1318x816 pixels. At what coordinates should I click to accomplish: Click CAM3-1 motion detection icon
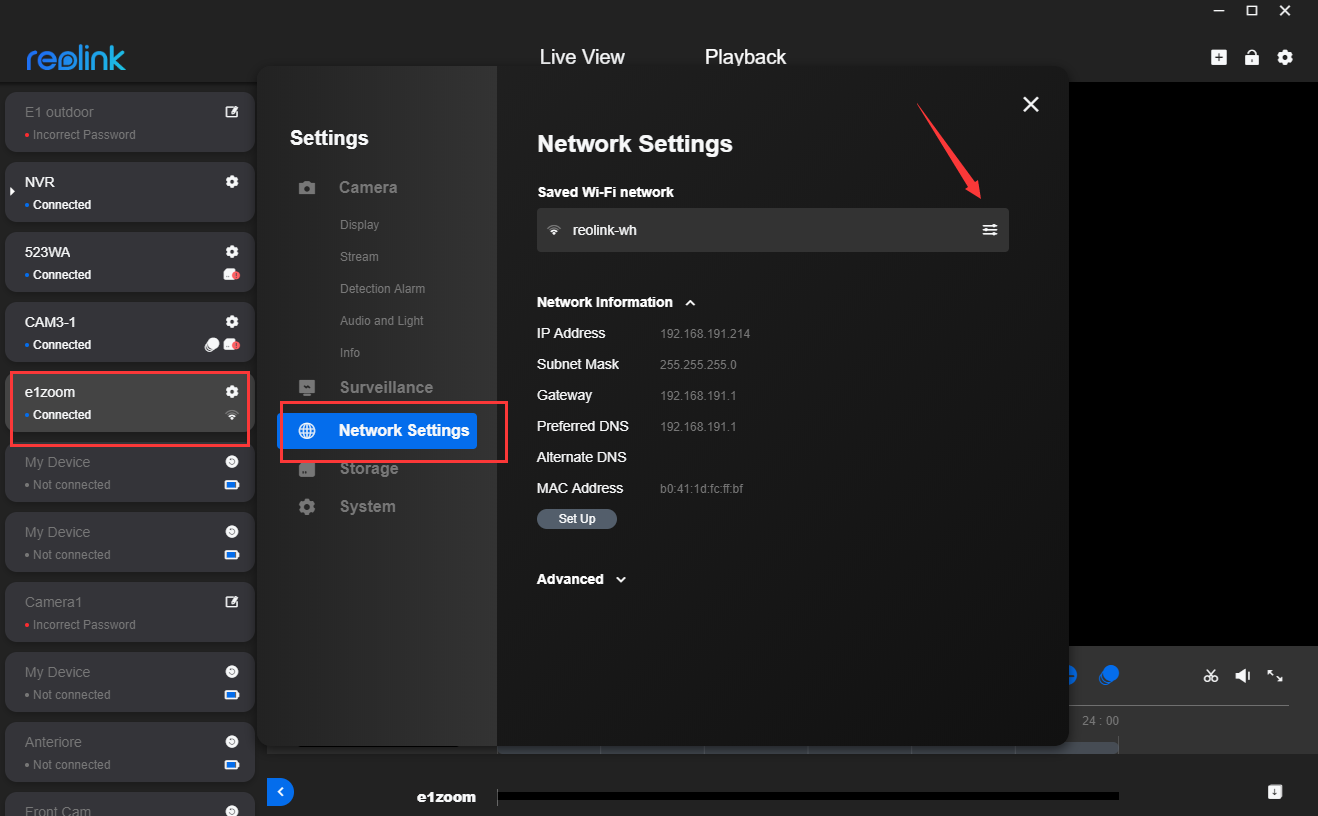coord(211,345)
